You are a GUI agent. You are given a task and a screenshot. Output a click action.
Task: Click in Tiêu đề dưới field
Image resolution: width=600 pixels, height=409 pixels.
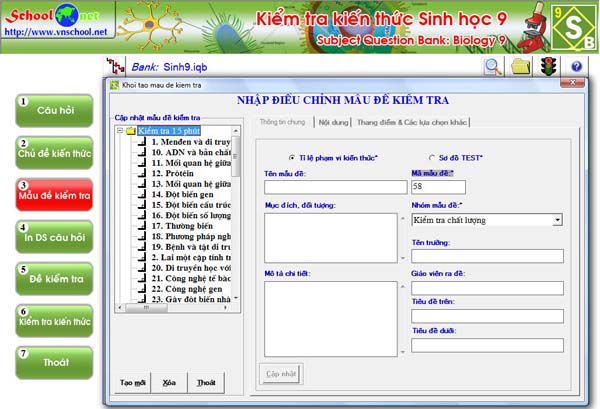(488, 345)
